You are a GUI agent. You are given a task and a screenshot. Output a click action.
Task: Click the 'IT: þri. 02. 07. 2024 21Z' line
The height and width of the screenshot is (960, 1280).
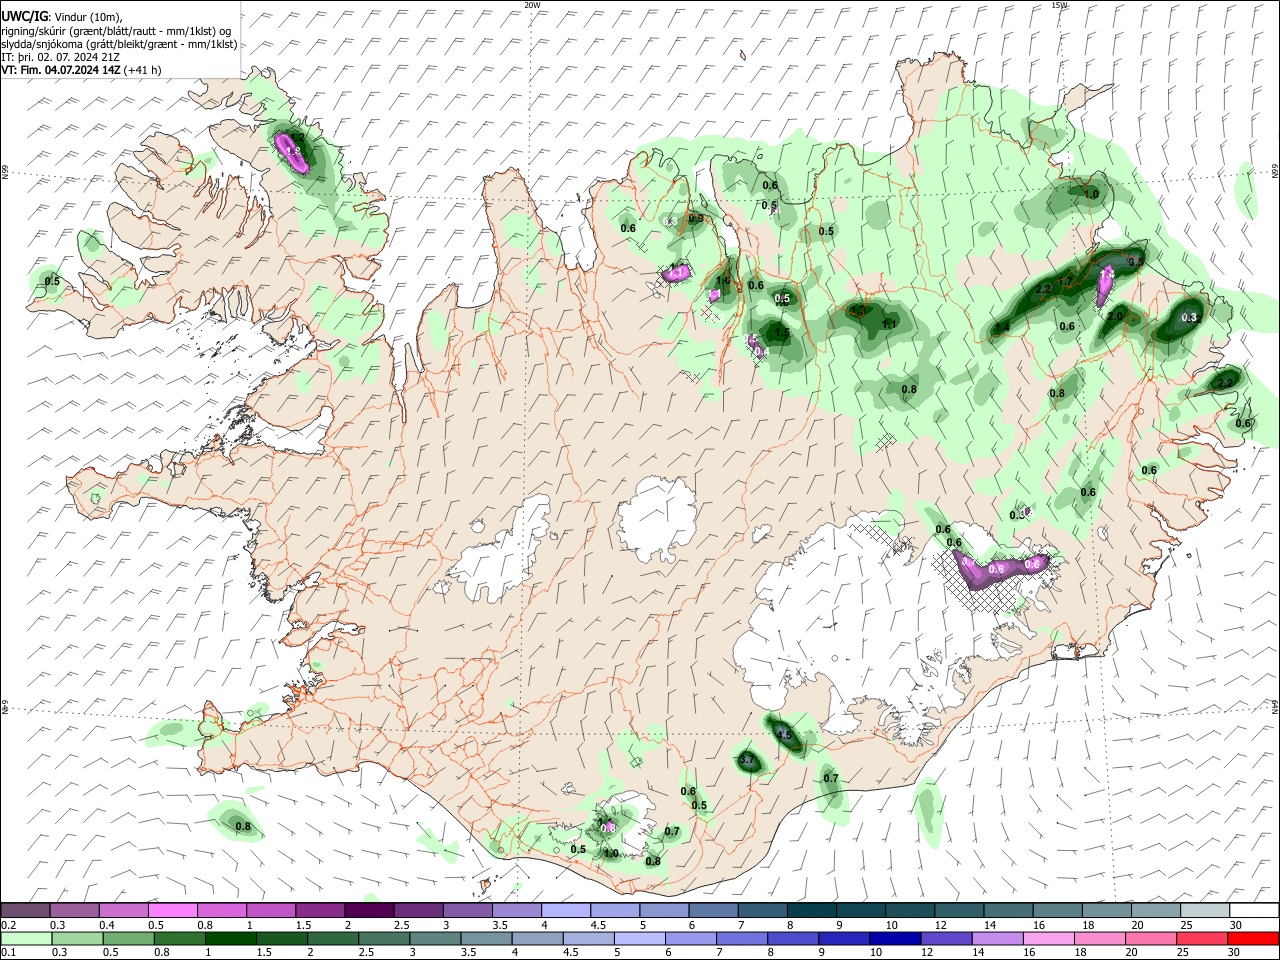(61, 57)
